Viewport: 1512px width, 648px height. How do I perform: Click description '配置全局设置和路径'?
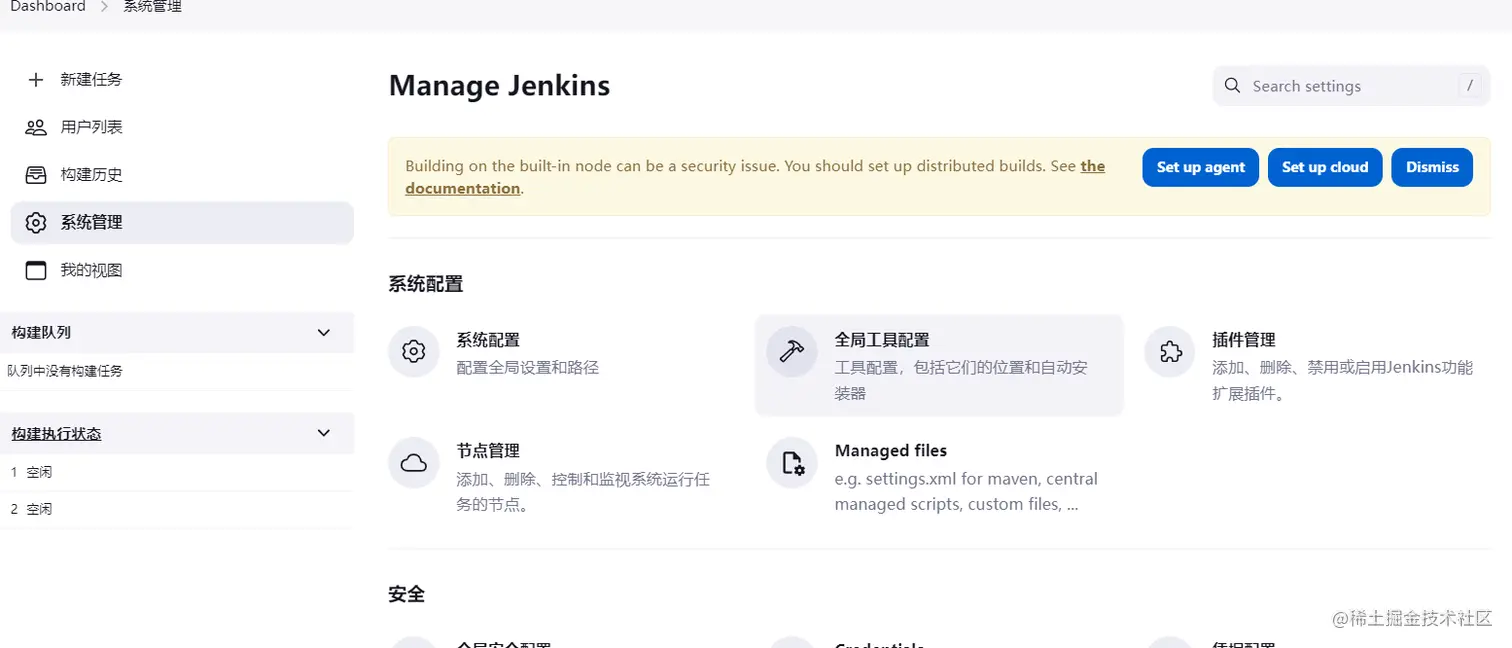pos(528,368)
